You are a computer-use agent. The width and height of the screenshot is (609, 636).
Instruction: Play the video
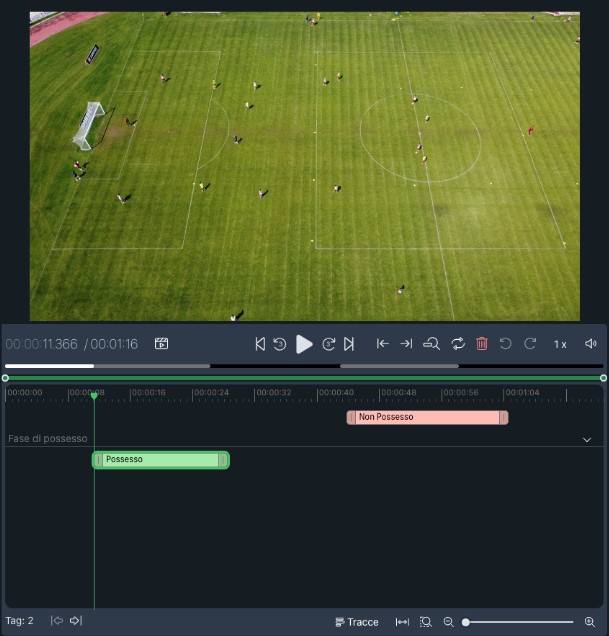click(x=304, y=344)
